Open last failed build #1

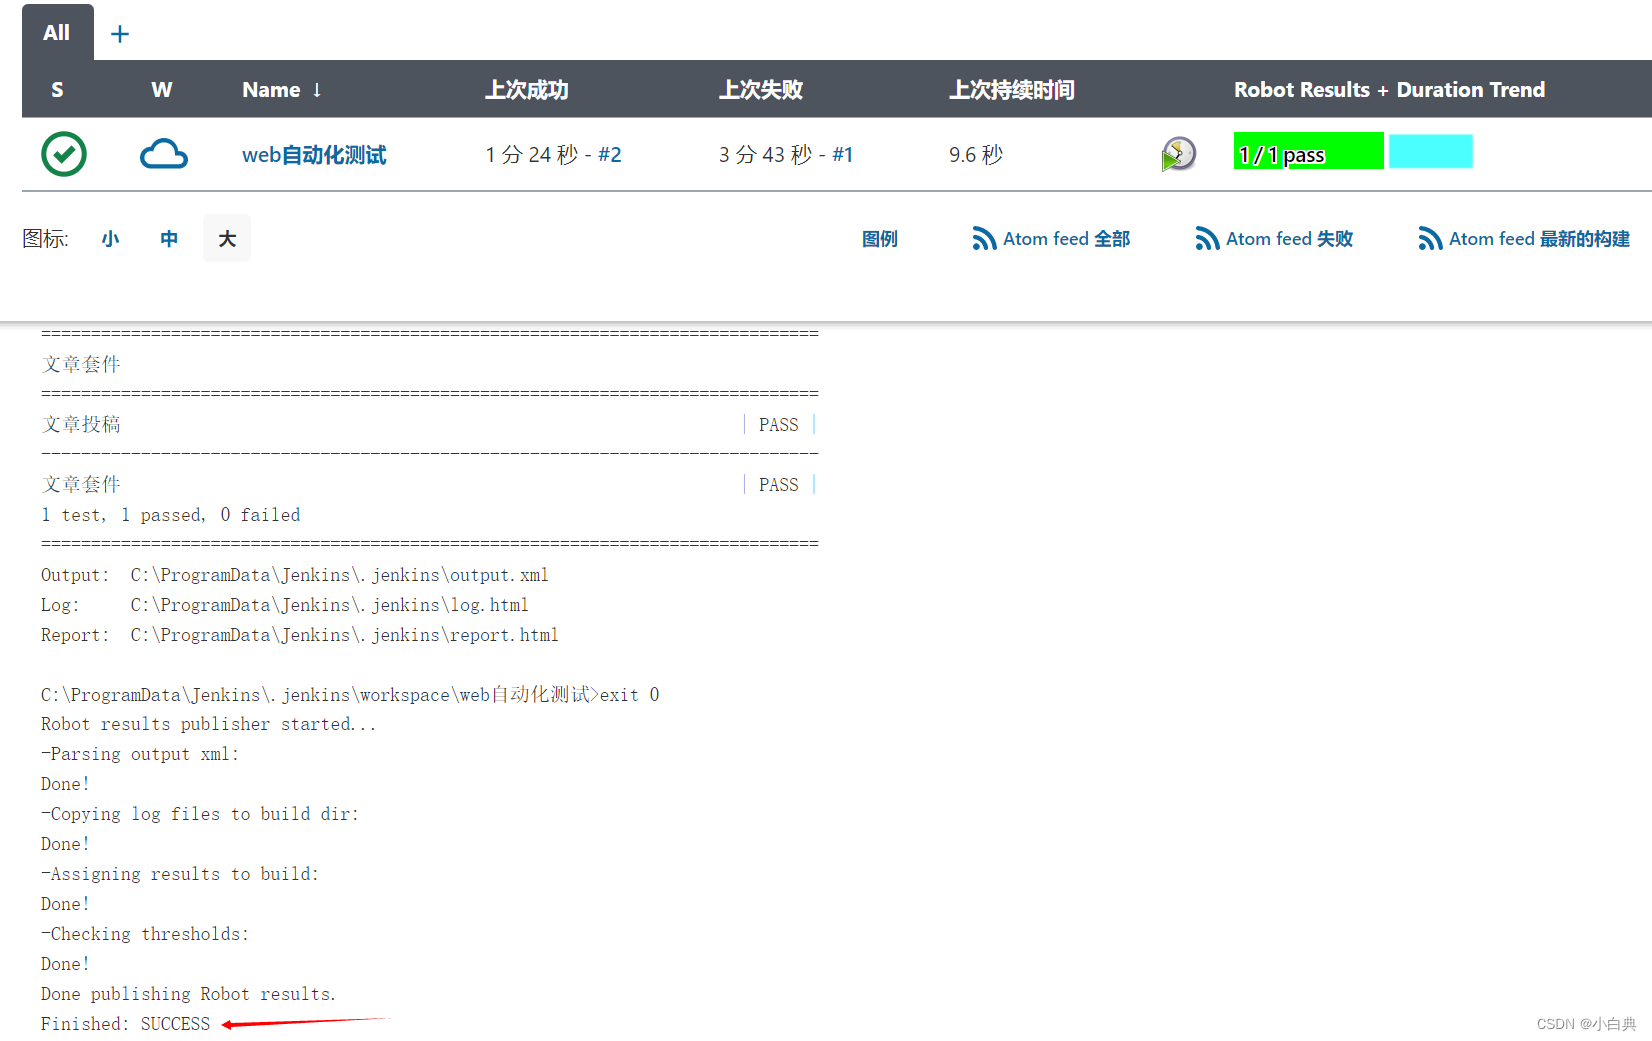pos(843,155)
